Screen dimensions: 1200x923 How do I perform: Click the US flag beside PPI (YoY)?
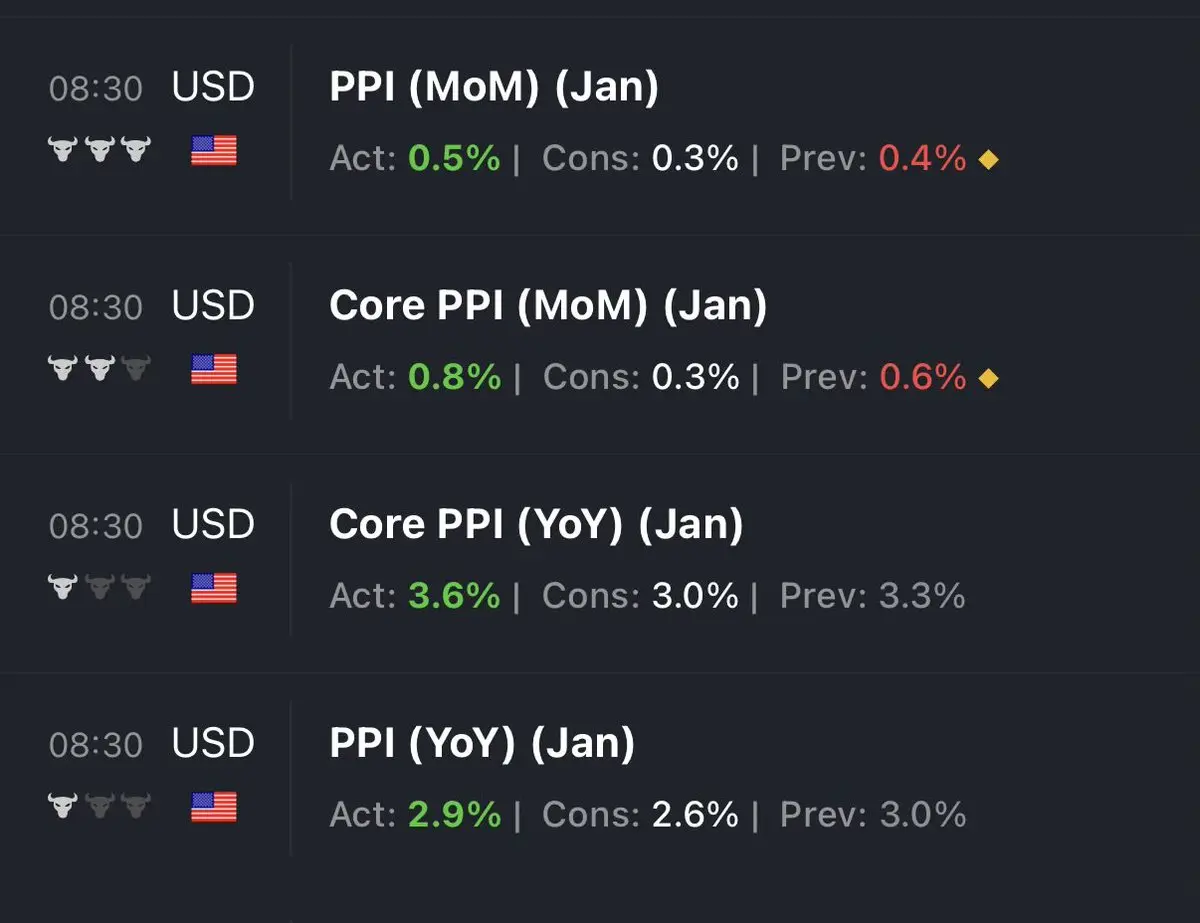coord(214,807)
